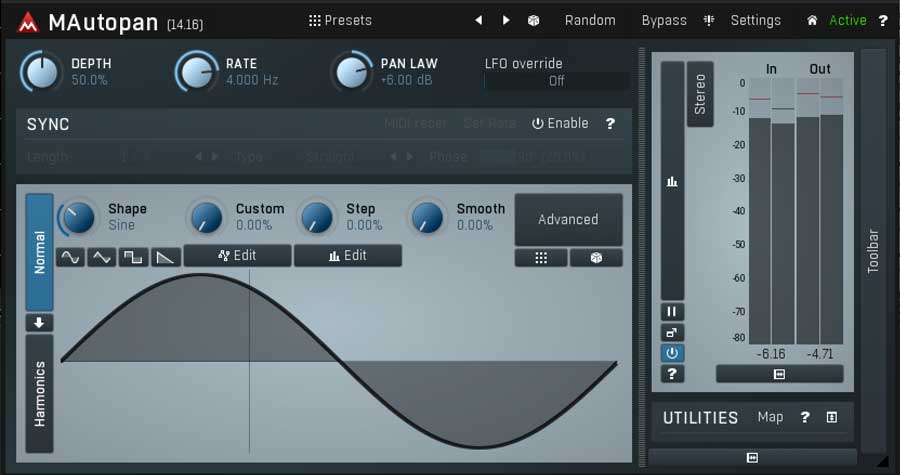Toggle the meters power button
Image resolution: width=900 pixels, height=475 pixels.
click(x=672, y=353)
